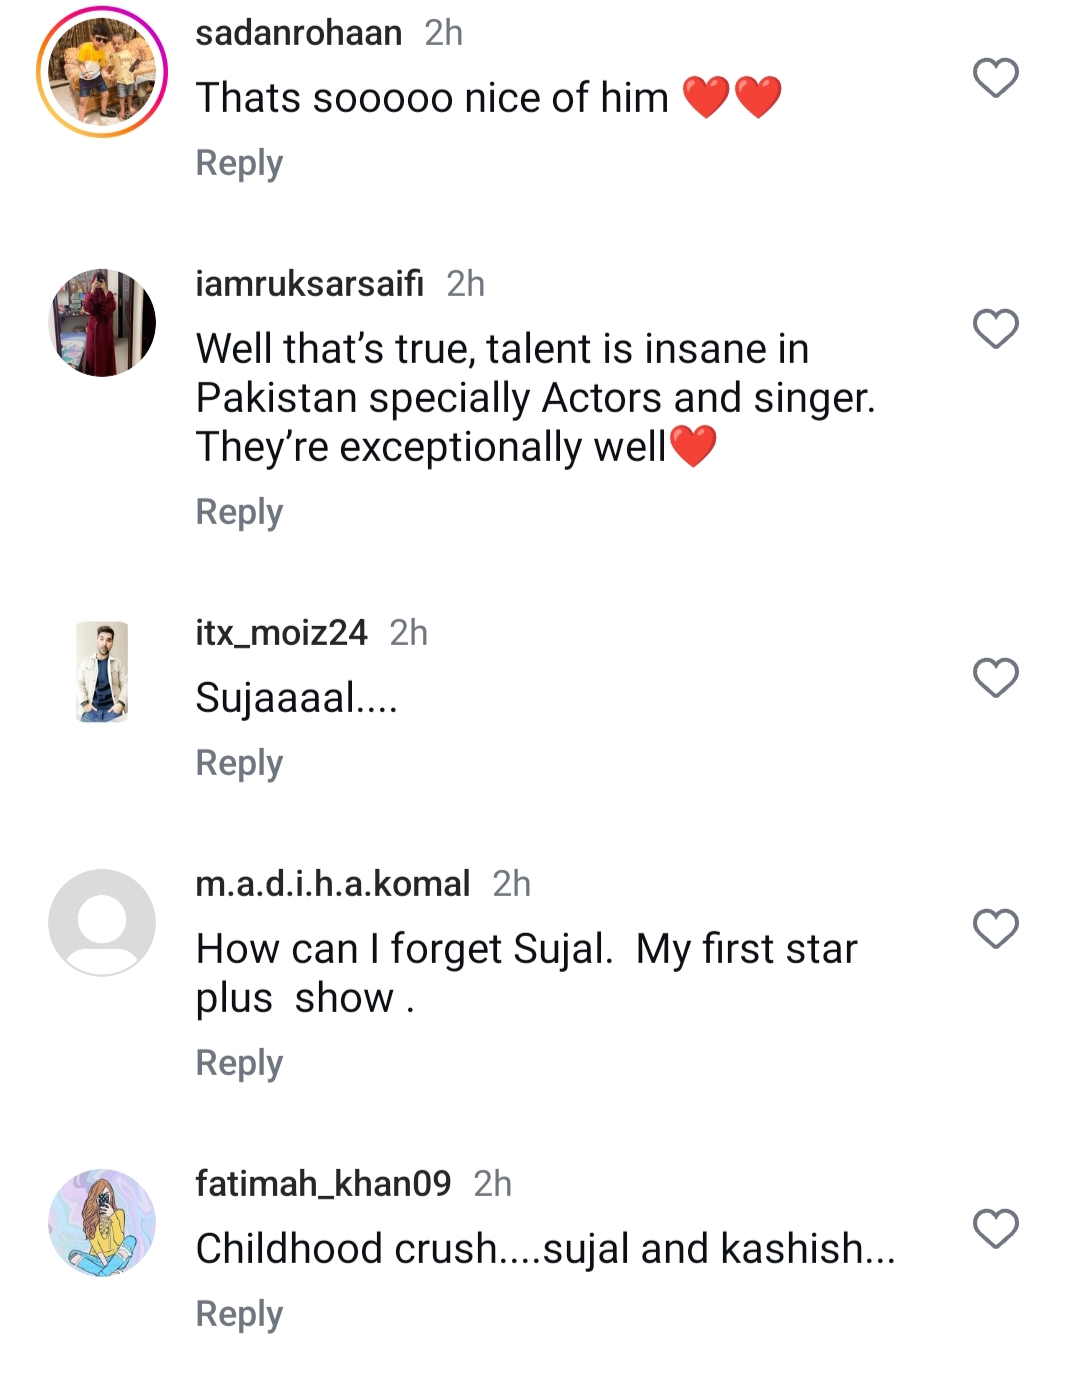Reply to m.a.d.i.h.a.komal's comment
Screen dimensions: 1080x1386
click(x=239, y=1063)
